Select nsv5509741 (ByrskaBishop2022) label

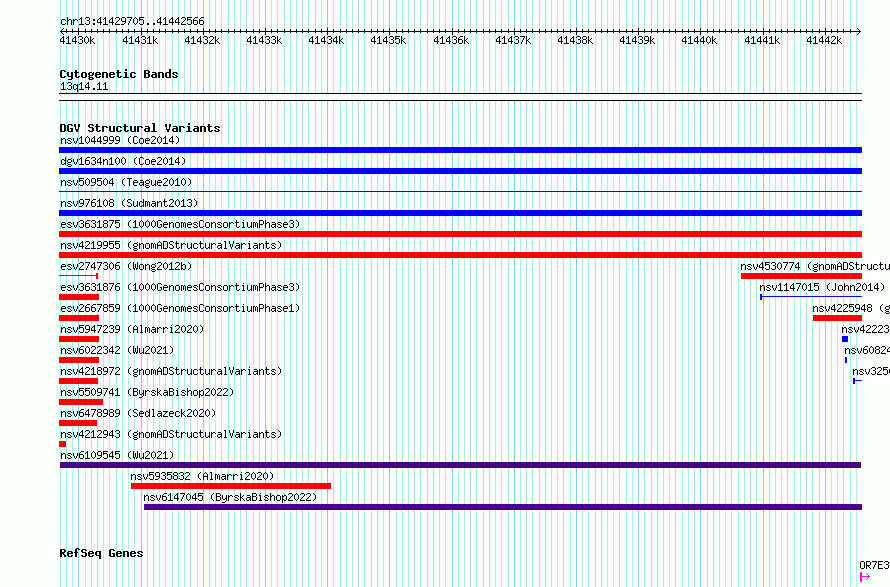point(147,392)
